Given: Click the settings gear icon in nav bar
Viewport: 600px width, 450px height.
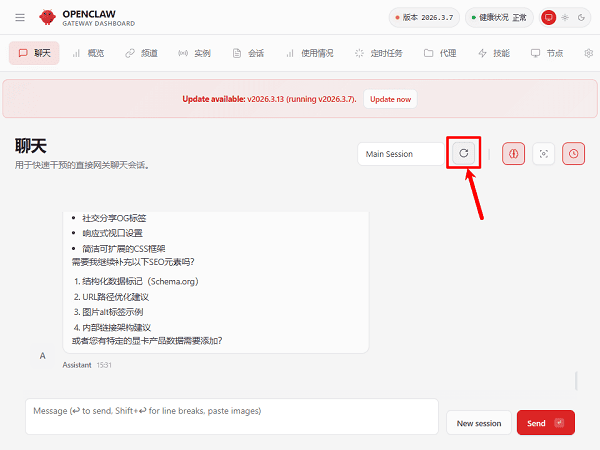Looking at the screenshot, I should pos(589,52).
